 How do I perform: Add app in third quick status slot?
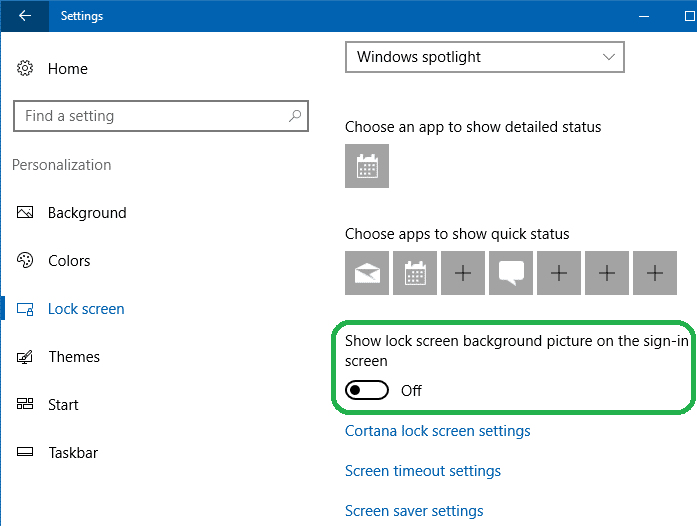463,273
